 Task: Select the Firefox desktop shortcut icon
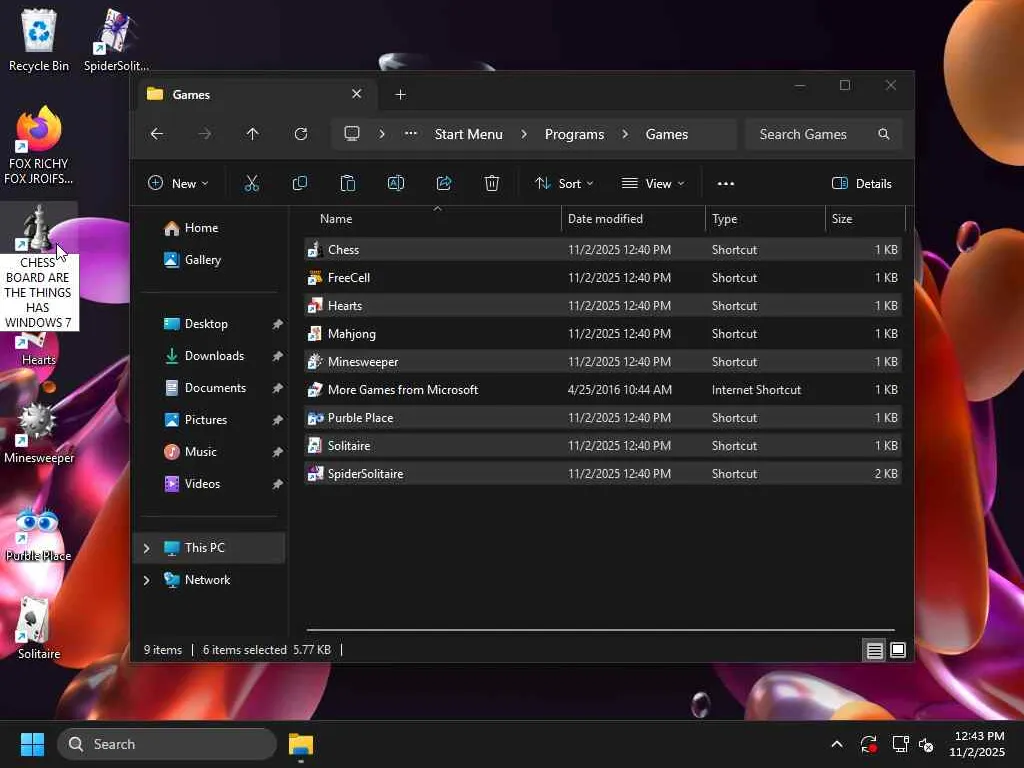[39, 145]
